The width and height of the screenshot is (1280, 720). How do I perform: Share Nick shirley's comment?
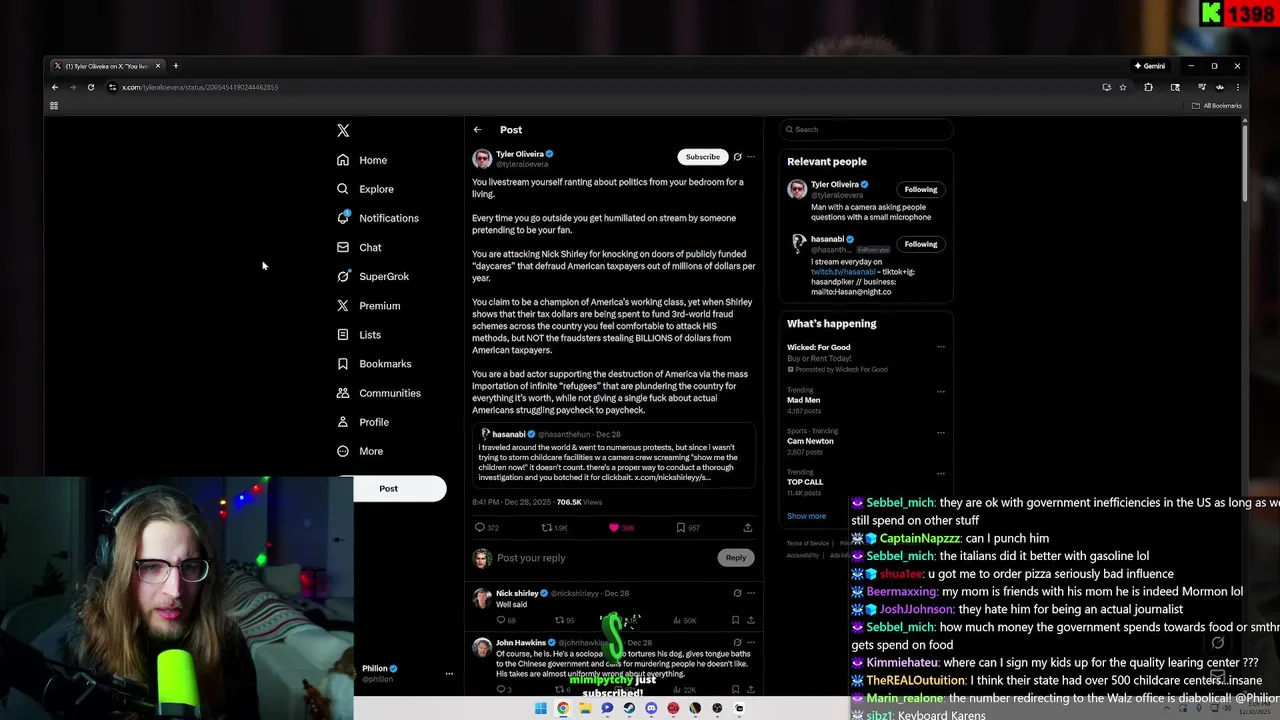pyautogui.click(x=750, y=620)
